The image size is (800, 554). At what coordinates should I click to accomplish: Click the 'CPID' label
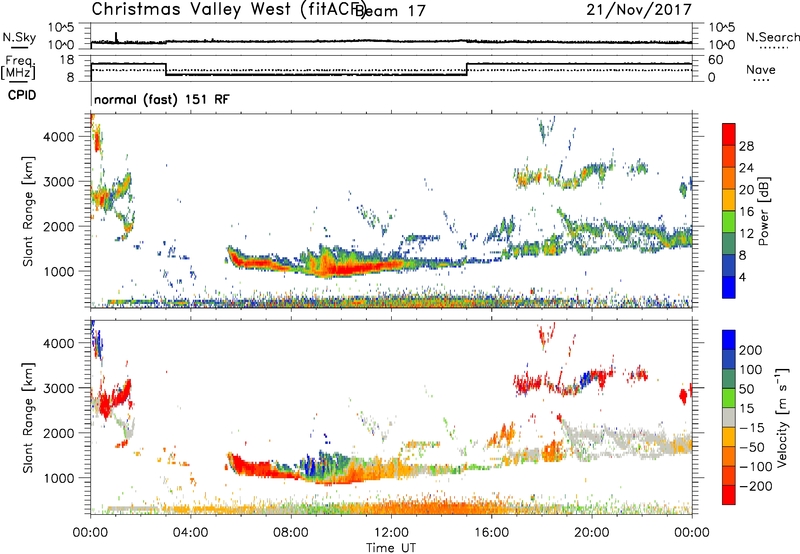[22, 95]
